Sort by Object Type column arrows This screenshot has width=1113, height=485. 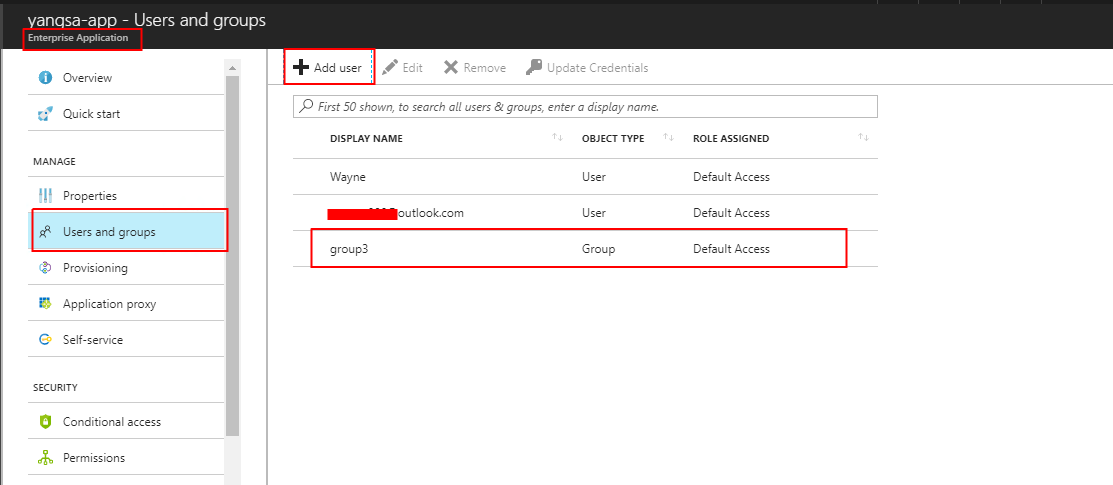pos(668,137)
